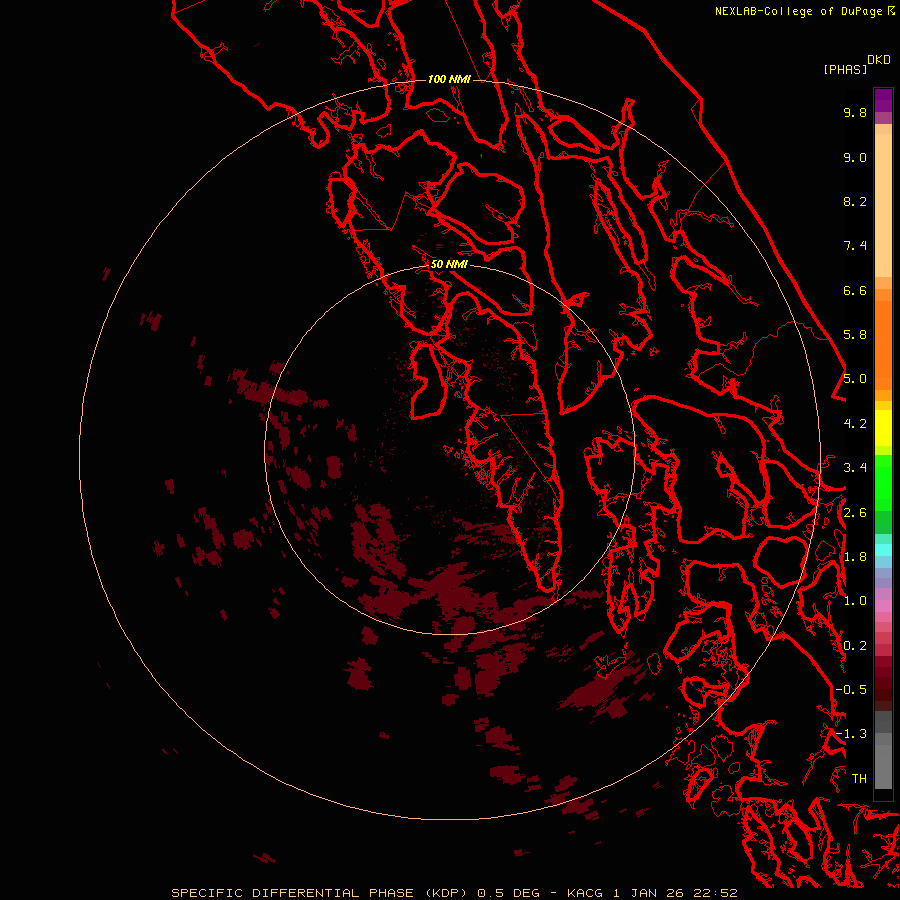The height and width of the screenshot is (900, 900).
Task: Click the 1.0 legend value
Action: (x=855, y=601)
